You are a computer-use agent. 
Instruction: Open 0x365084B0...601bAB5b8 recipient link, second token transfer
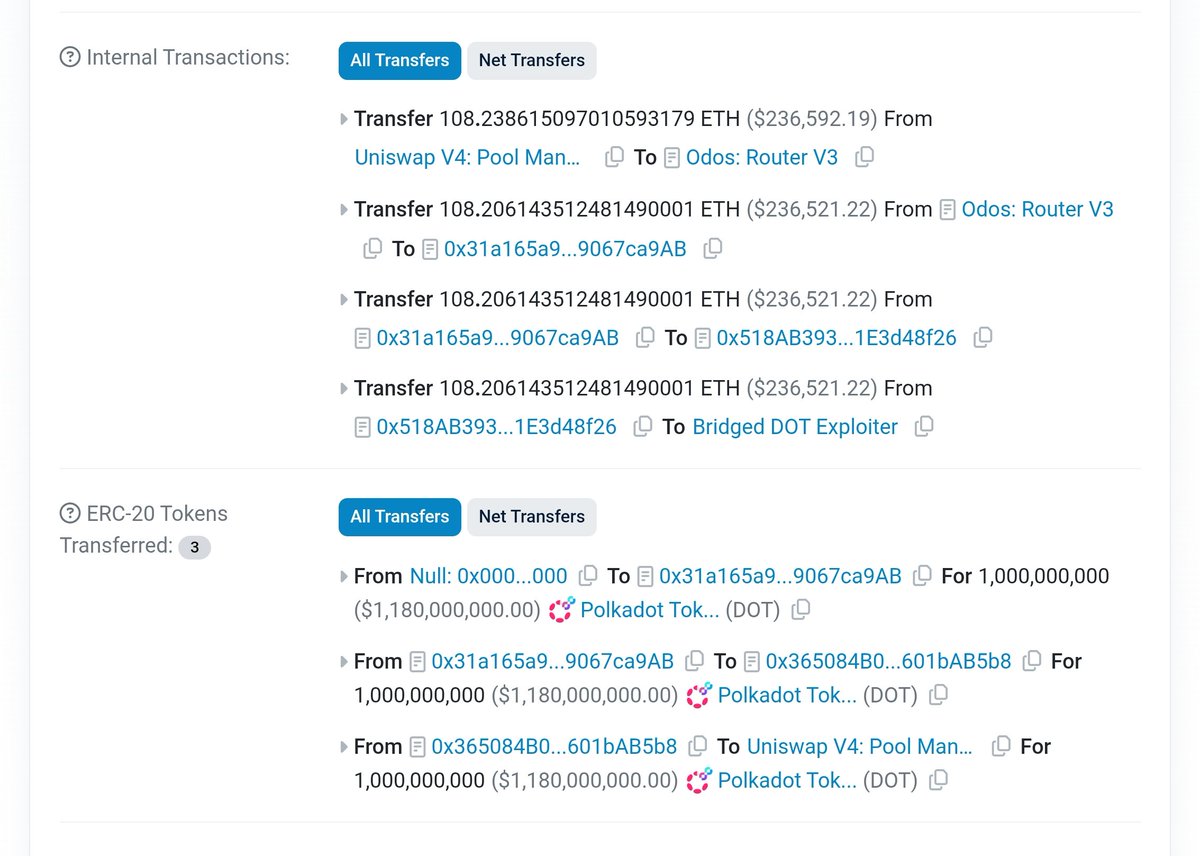click(888, 661)
